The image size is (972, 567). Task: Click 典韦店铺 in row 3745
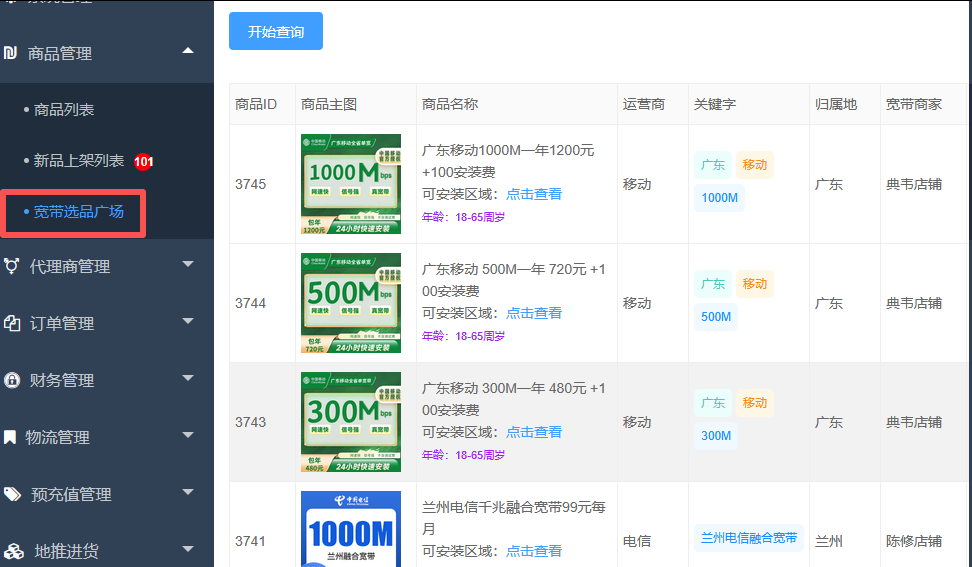pyautogui.click(x=914, y=184)
